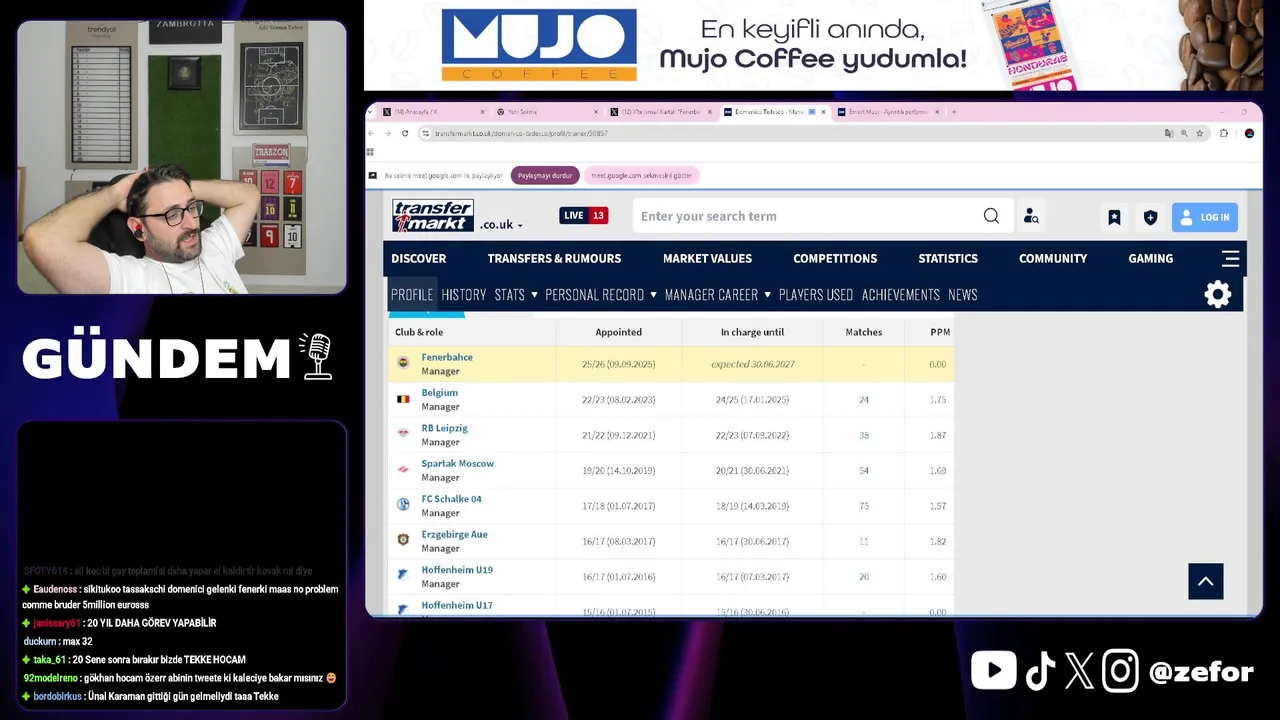Click the Transfermarkt logo
The image size is (1280, 720).
click(x=433, y=215)
